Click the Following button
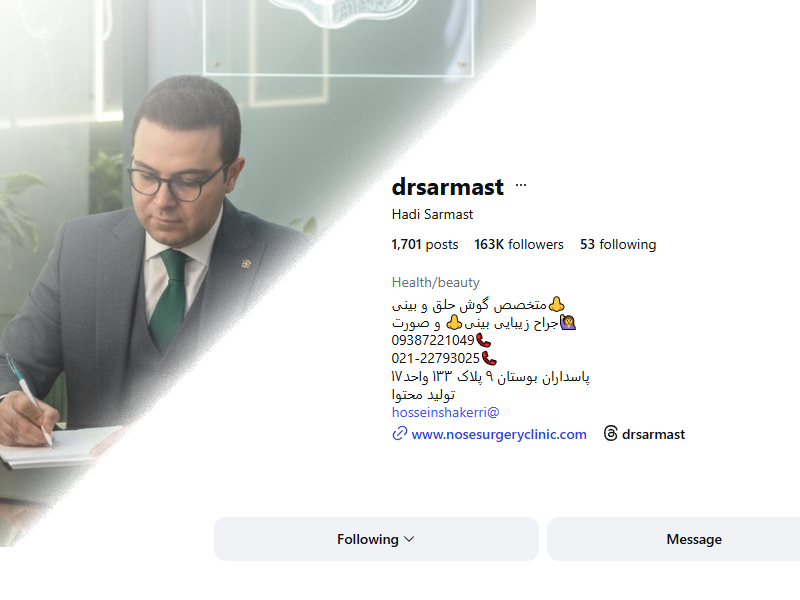The image size is (800, 600). click(x=376, y=539)
